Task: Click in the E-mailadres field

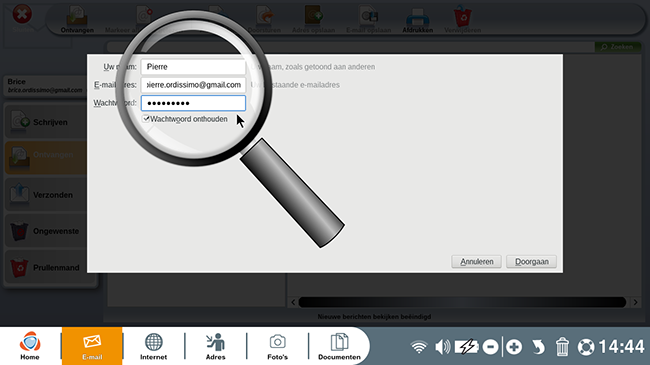Action: [x=193, y=85]
